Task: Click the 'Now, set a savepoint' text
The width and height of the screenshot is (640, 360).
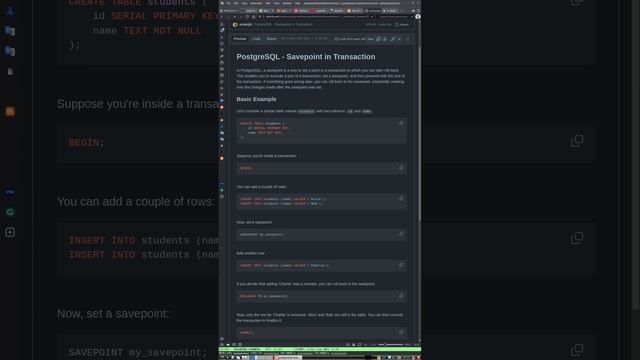Action: pyautogui.click(x=254, y=222)
